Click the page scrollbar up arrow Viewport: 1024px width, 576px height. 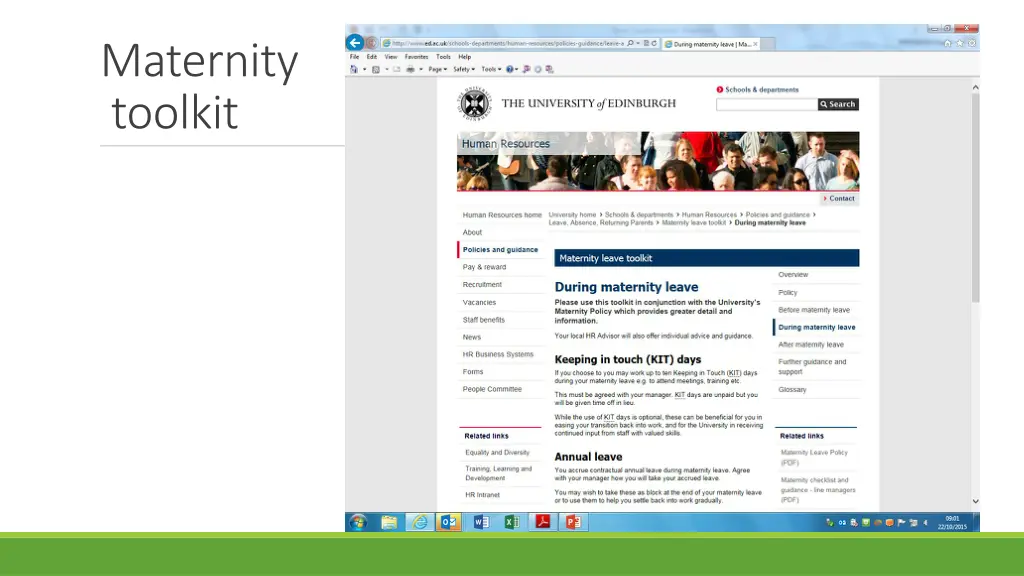pyautogui.click(x=975, y=87)
